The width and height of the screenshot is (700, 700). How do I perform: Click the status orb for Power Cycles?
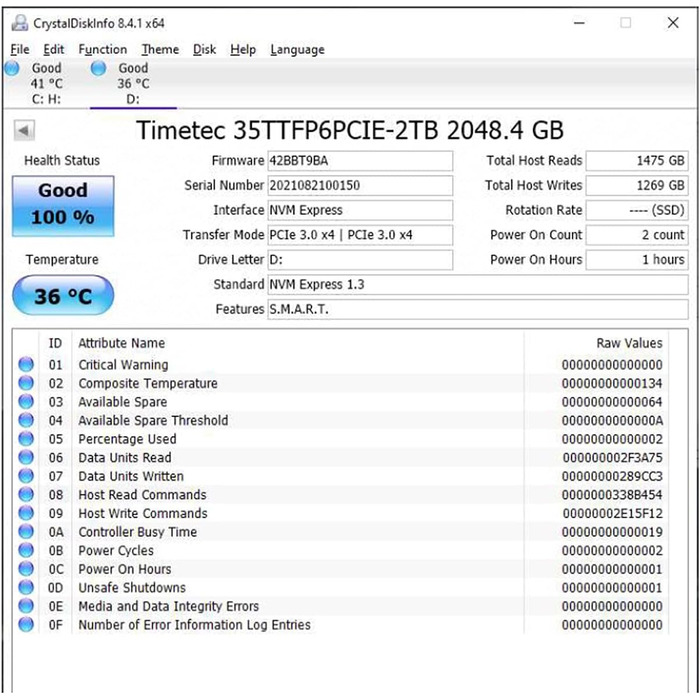coord(26,550)
